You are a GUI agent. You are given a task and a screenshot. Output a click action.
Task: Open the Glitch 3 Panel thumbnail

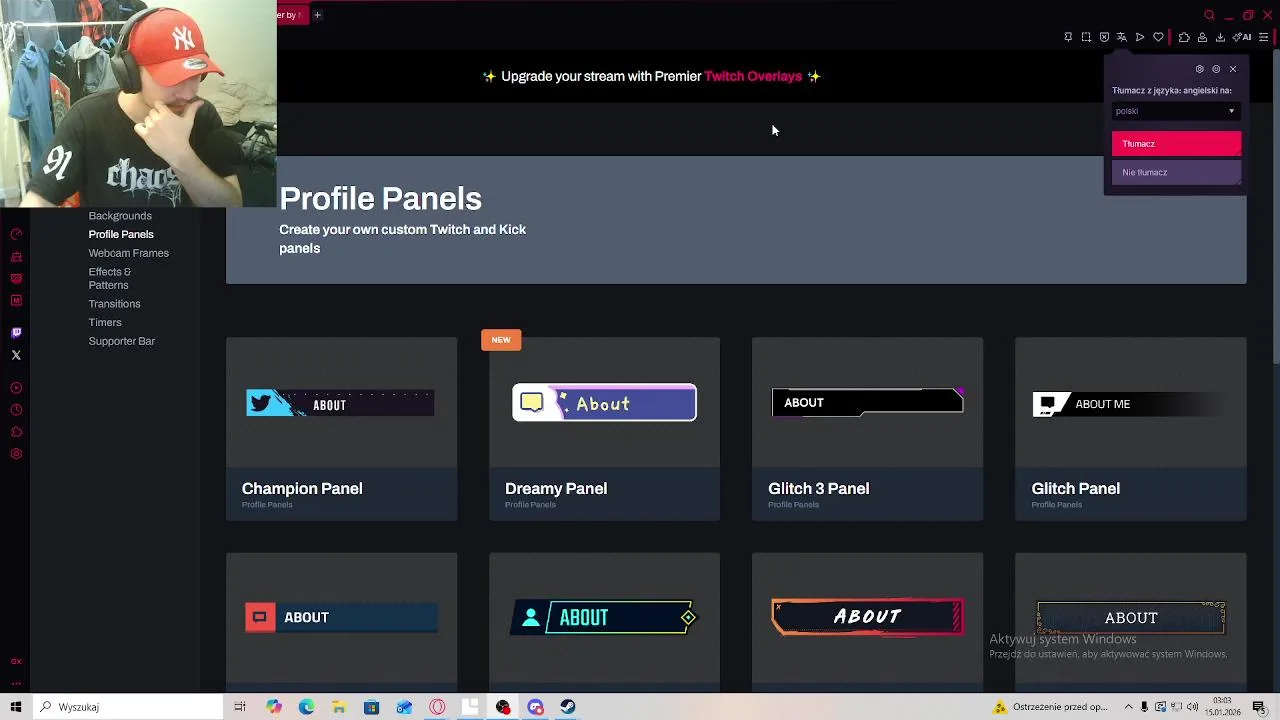pyautogui.click(x=867, y=402)
